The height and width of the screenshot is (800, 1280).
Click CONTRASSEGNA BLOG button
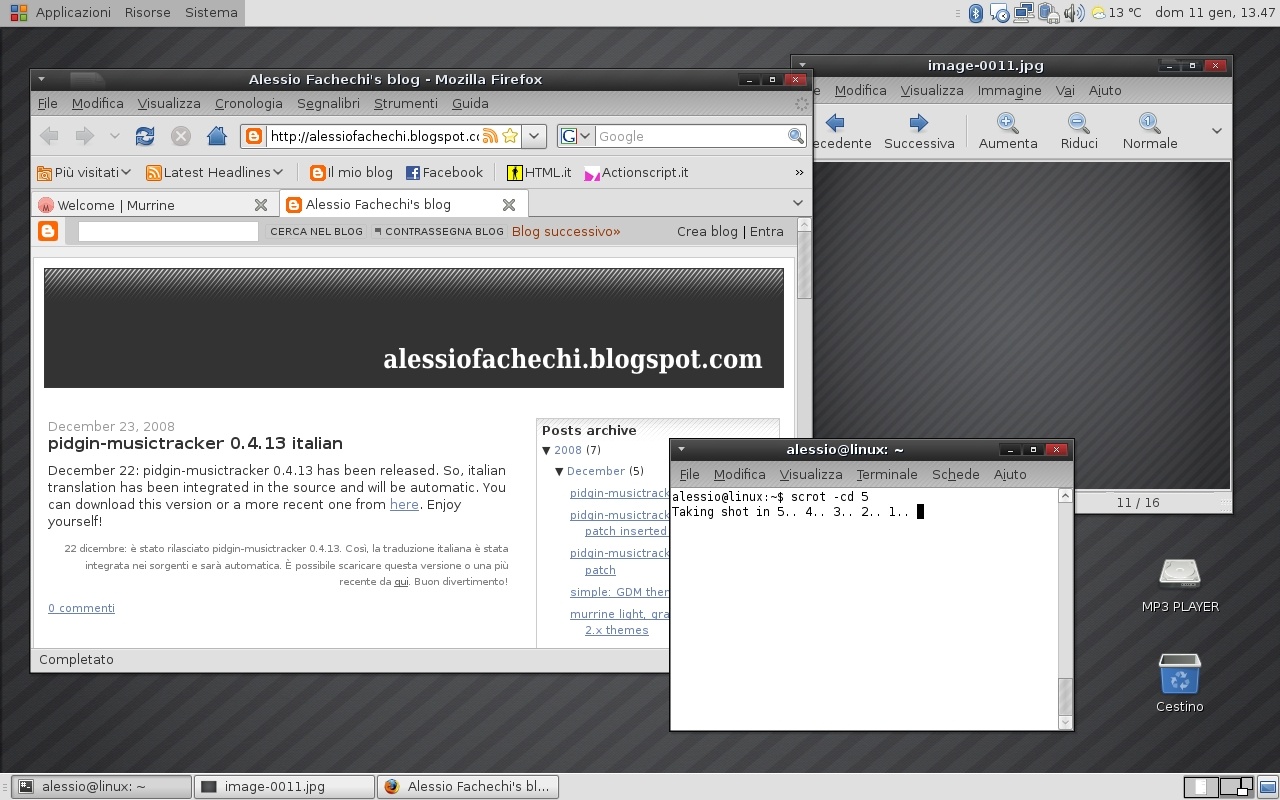pyautogui.click(x=440, y=231)
